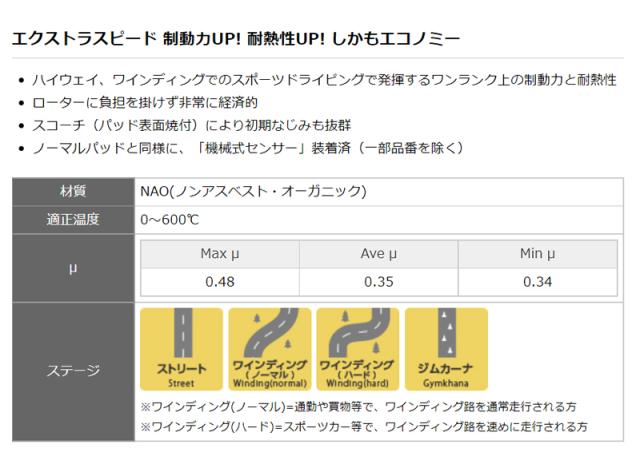Click the ステージ row header
The image size is (640, 472).
point(73,371)
